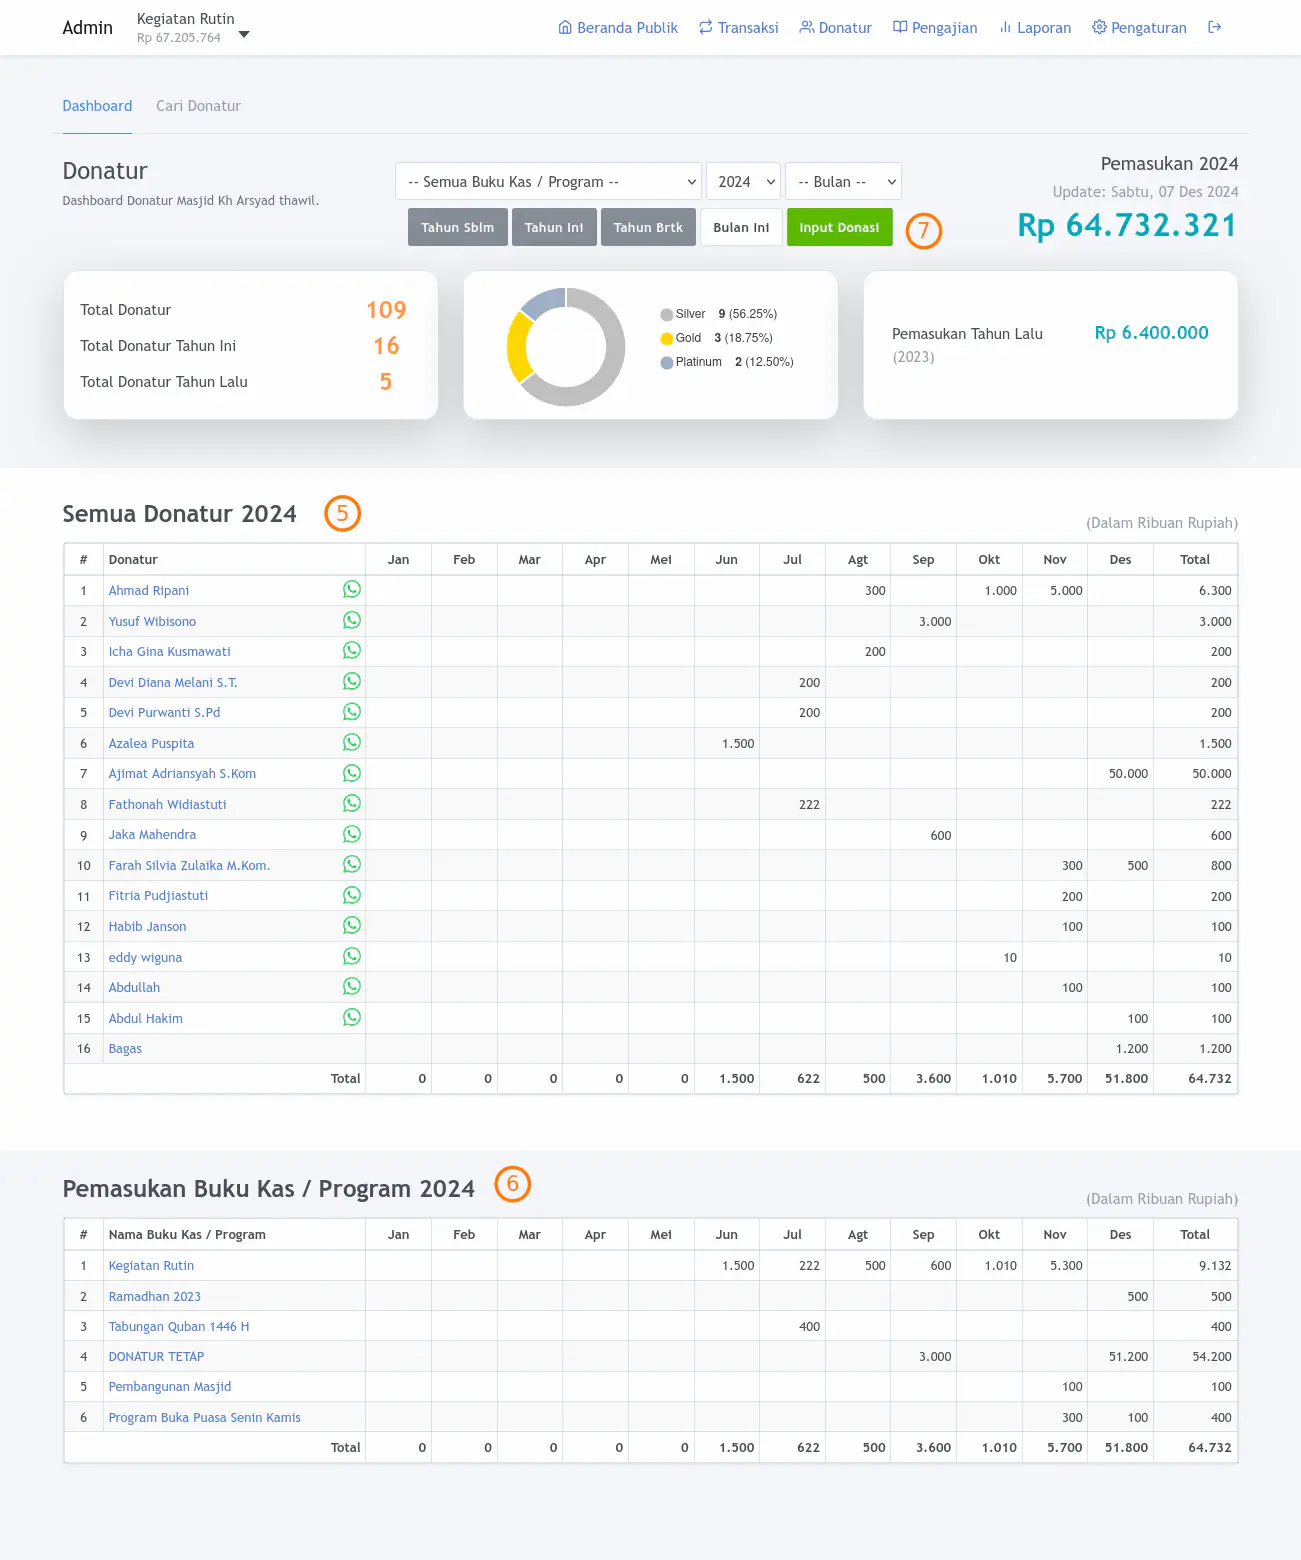Viewport: 1301px width, 1560px height.
Task: Open WhatsApp chat for Fitria Pudjiastuti
Action: pyautogui.click(x=352, y=895)
